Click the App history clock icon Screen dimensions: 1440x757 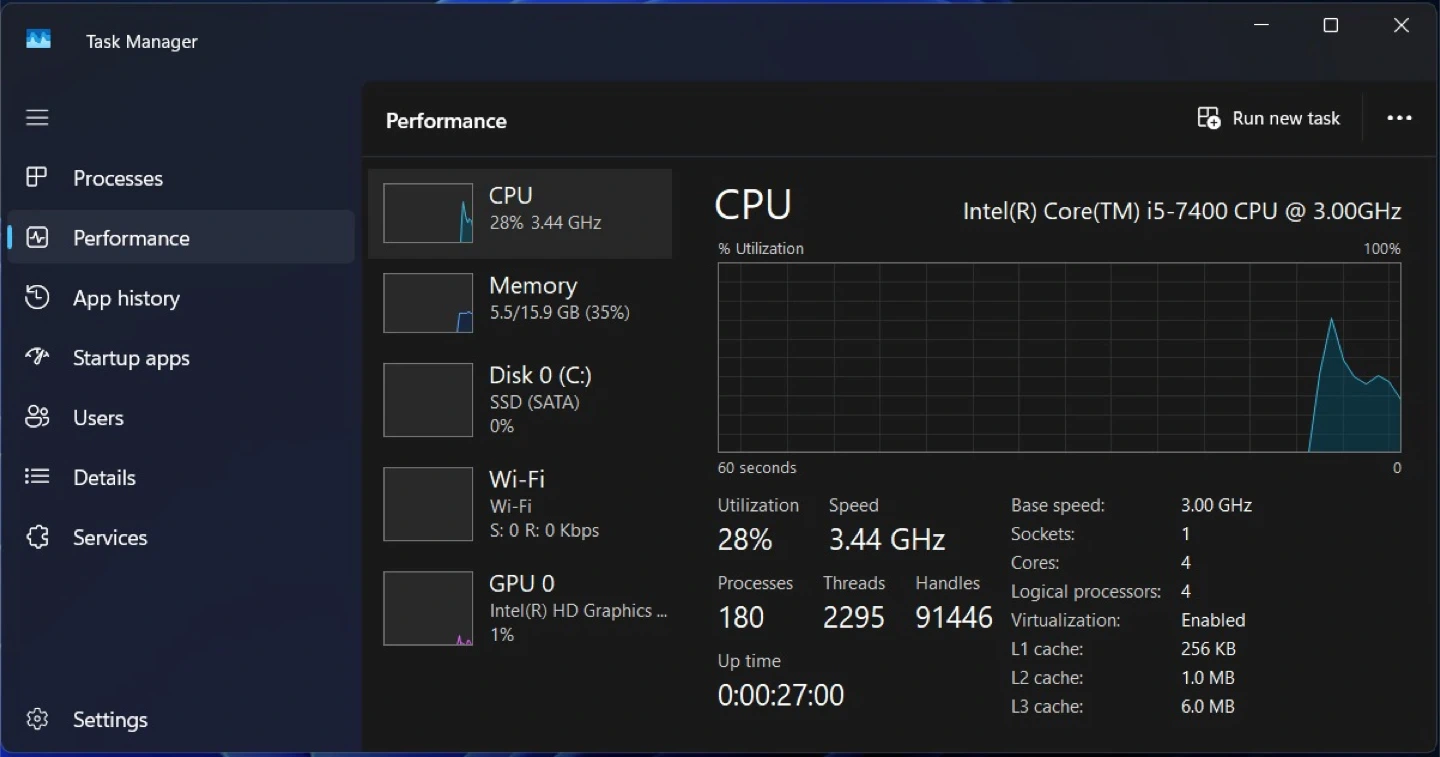pyautogui.click(x=37, y=298)
